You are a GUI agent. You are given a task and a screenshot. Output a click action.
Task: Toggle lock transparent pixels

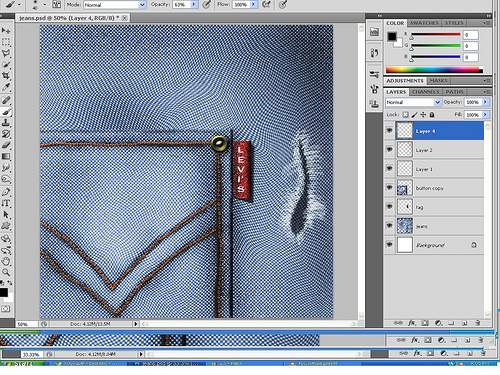click(x=405, y=115)
